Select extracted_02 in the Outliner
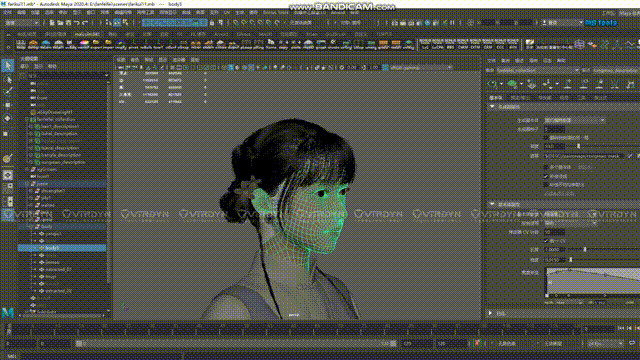Viewport: 640px width, 360px height. [59, 291]
